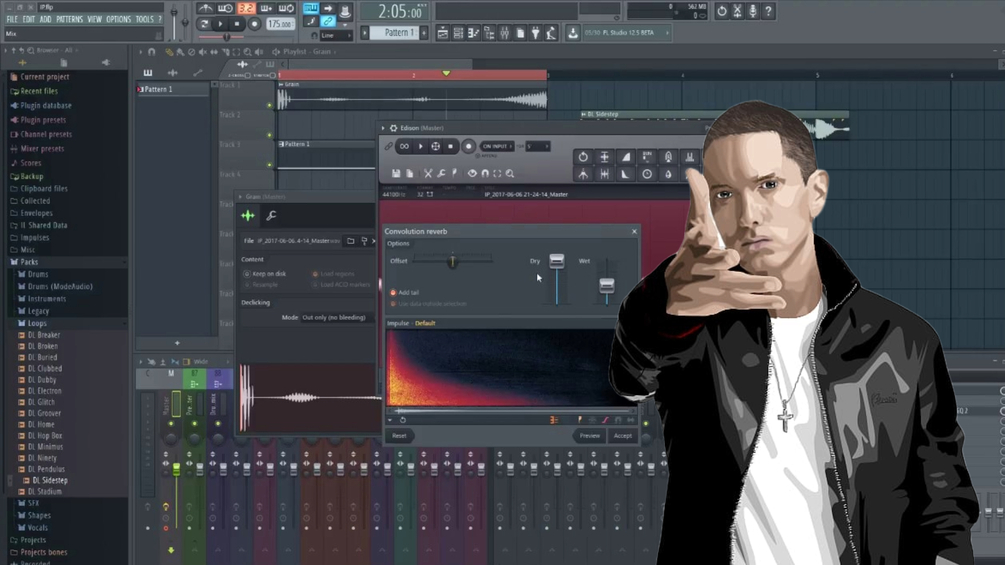The height and width of the screenshot is (565, 1005).
Task: Click the main transport play button
Action: pyautogui.click(x=220, y=24)
